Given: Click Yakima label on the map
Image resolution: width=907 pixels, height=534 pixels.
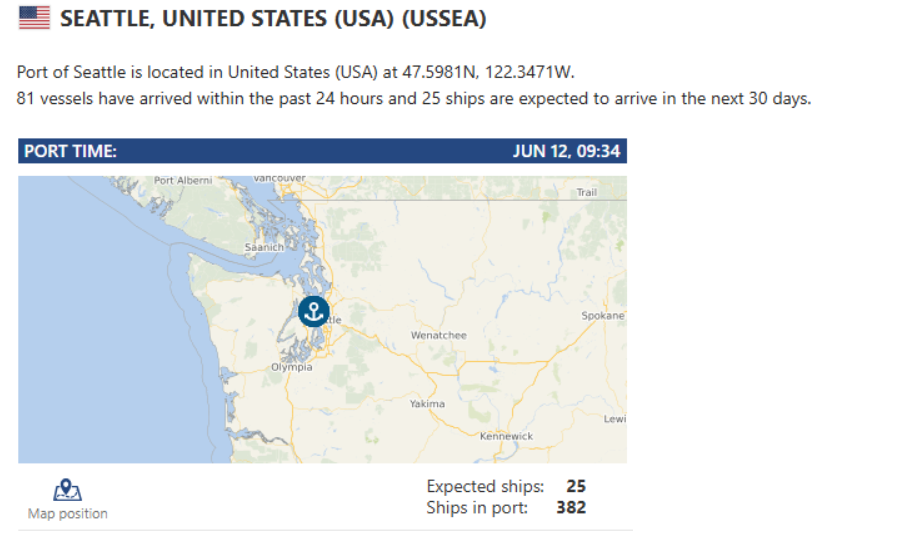Looking at the screenshot, I should [427, 404].
